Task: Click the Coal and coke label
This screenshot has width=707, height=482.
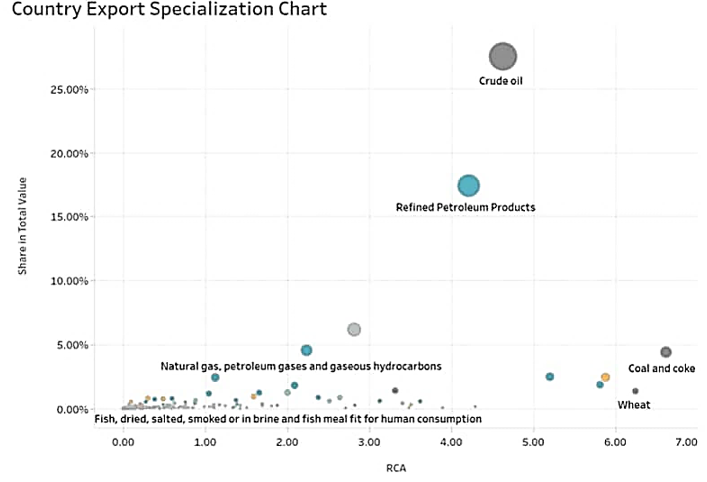Action: (661, 369)
